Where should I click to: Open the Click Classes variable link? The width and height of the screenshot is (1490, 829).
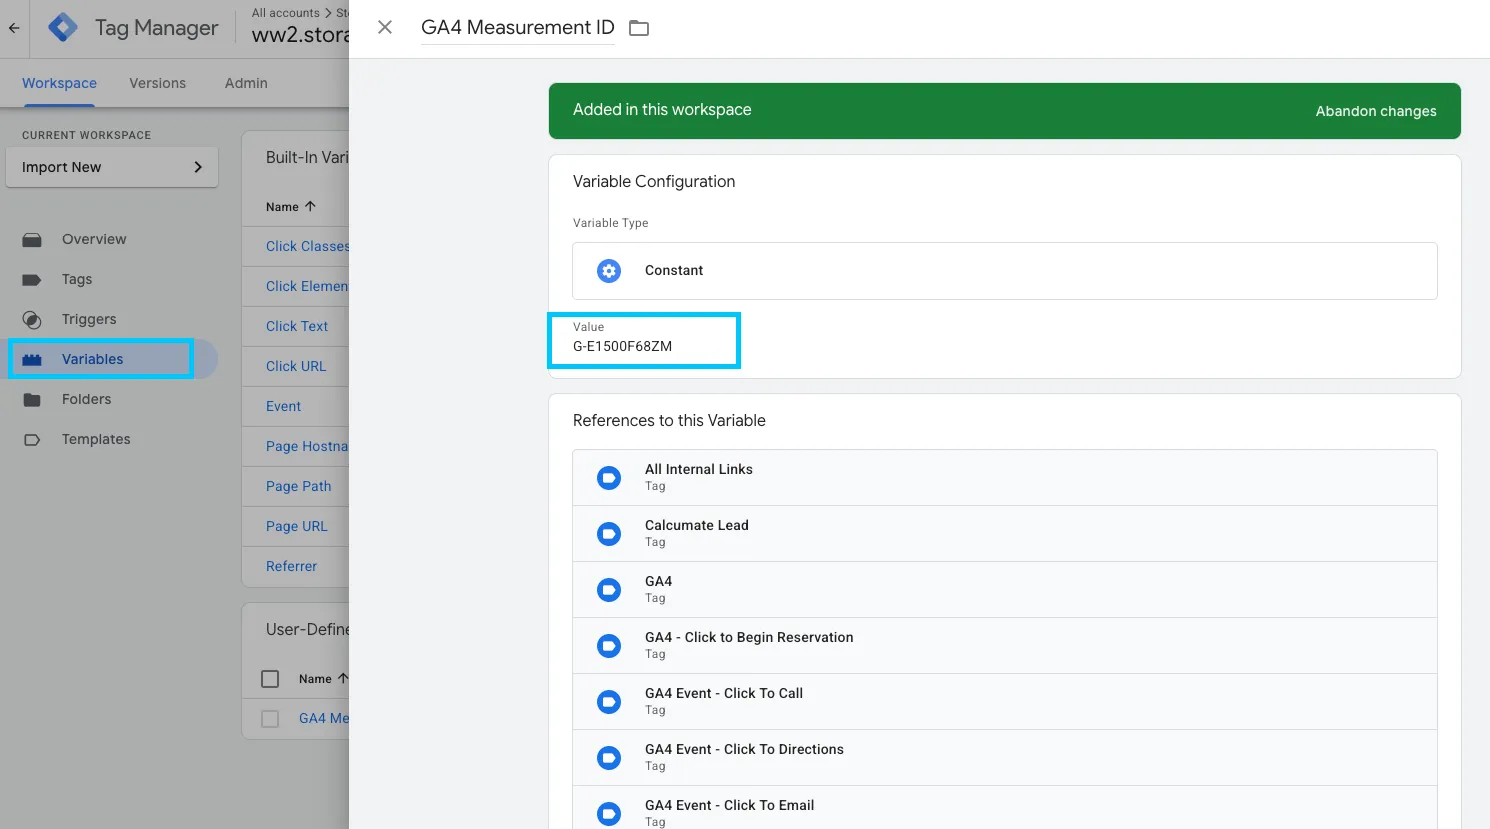point(307,246)
